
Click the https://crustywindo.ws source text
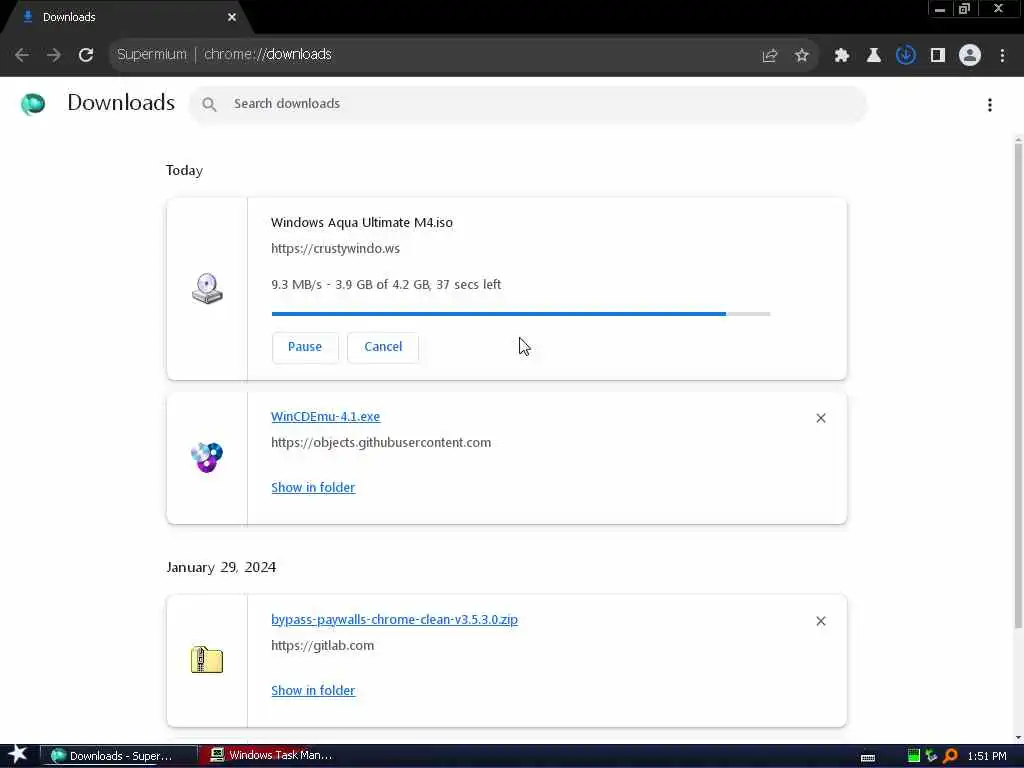click(x=335, y=249)
